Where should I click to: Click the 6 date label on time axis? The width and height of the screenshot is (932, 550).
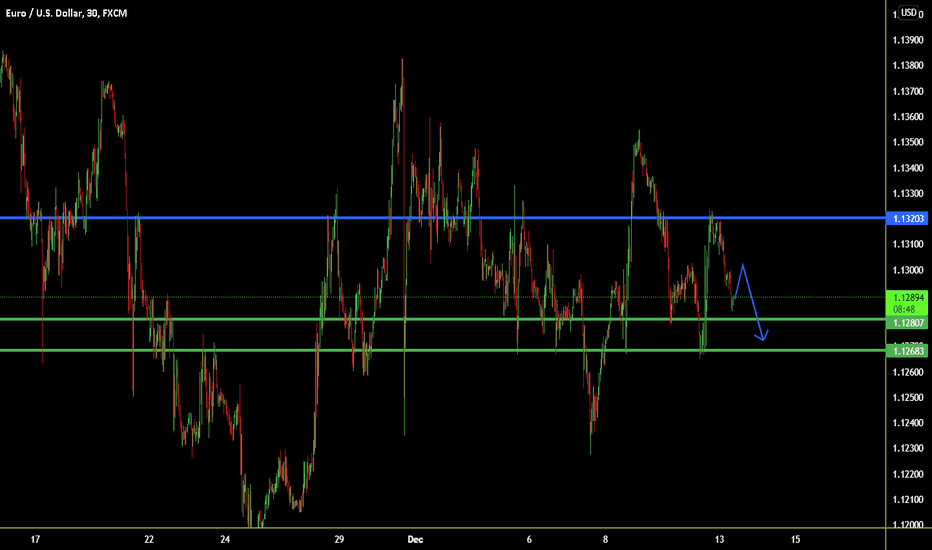529,540
